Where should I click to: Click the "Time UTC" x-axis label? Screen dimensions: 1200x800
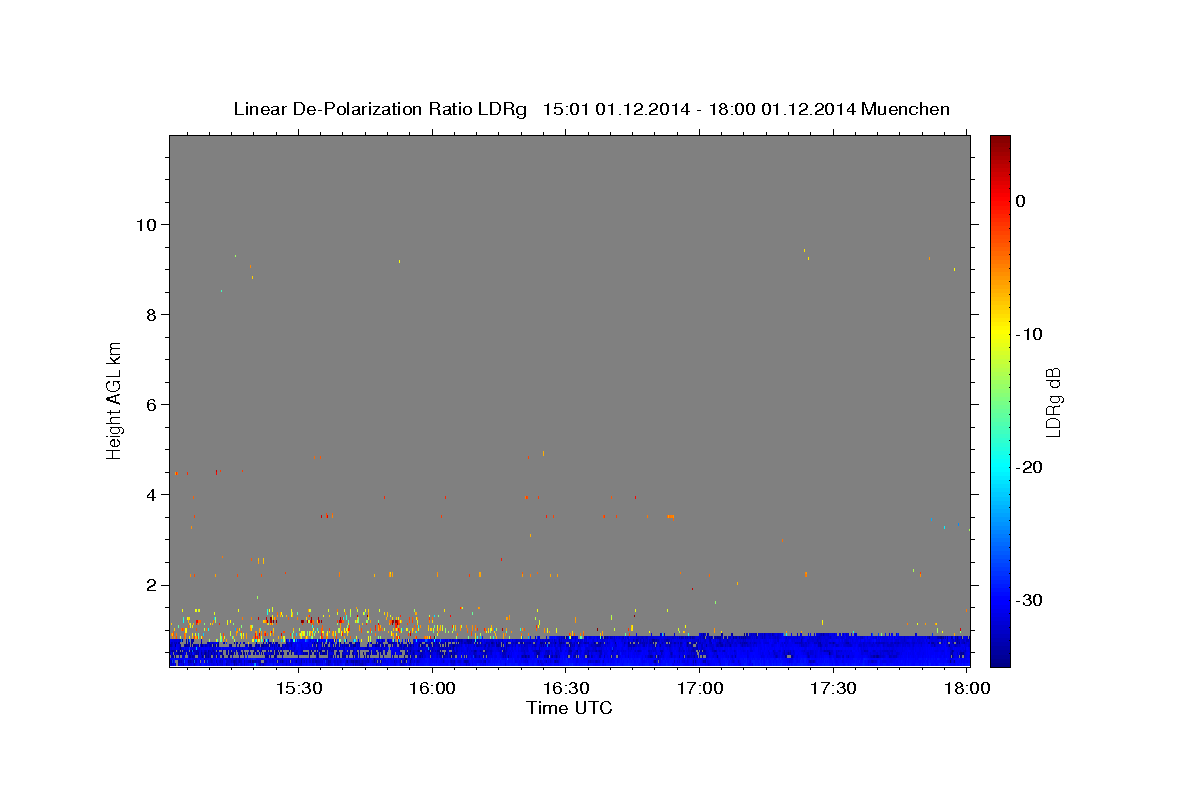(x=569, y=708)
